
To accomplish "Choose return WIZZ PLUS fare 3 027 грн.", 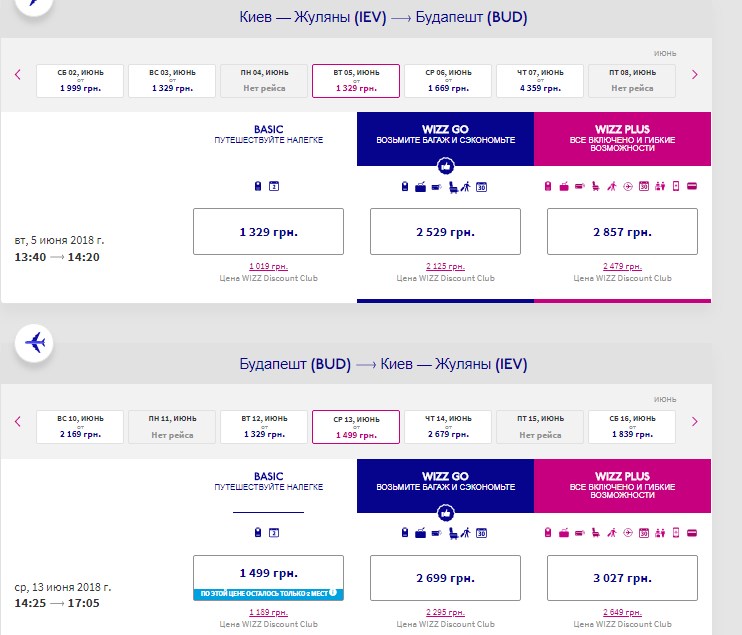I will pyautogui.click(x=622, y=579).
